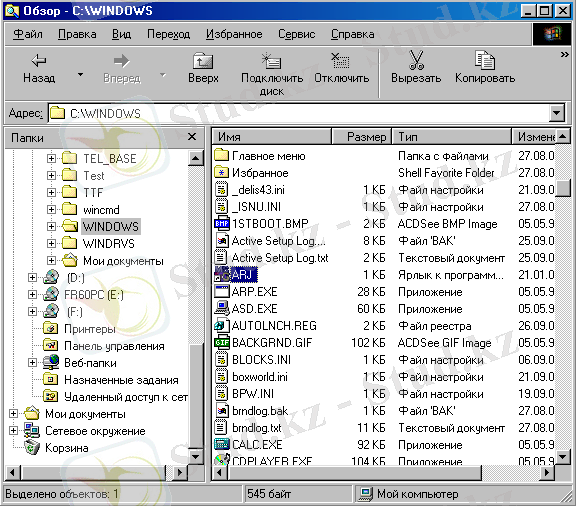The image size is (576, 506).
Task: Select the brndlog.bak file icon
Action: point(222,410)
